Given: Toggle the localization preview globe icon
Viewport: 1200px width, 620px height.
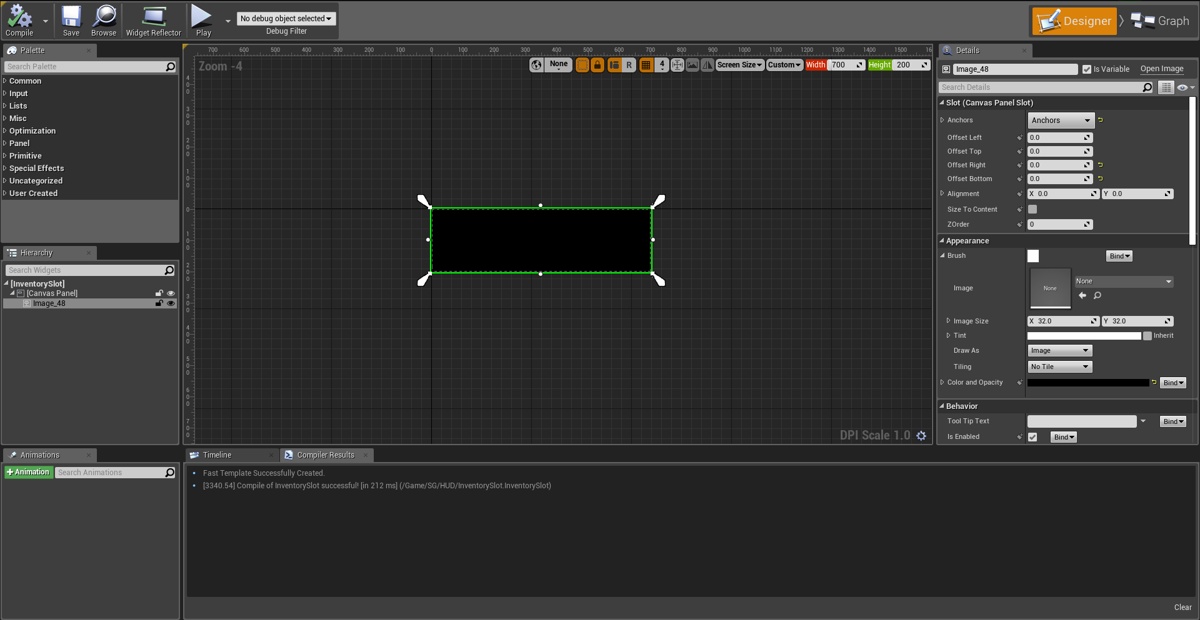Looking at the screenshot, I should 536,65.
